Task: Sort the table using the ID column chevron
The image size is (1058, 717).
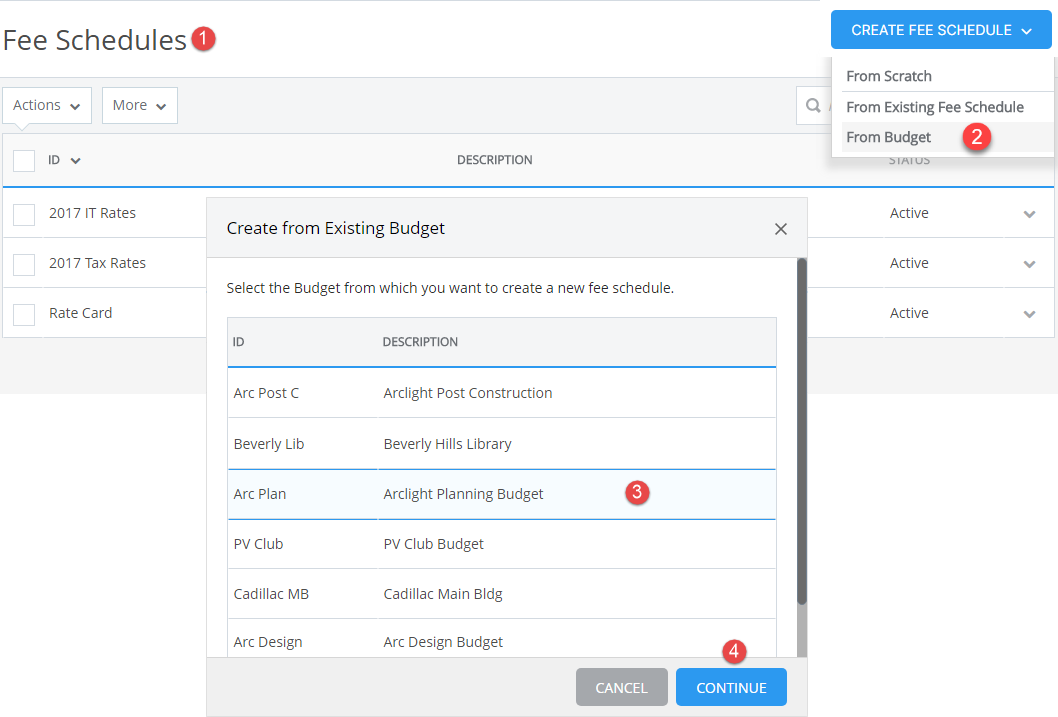Action: (x=77, y=159)
